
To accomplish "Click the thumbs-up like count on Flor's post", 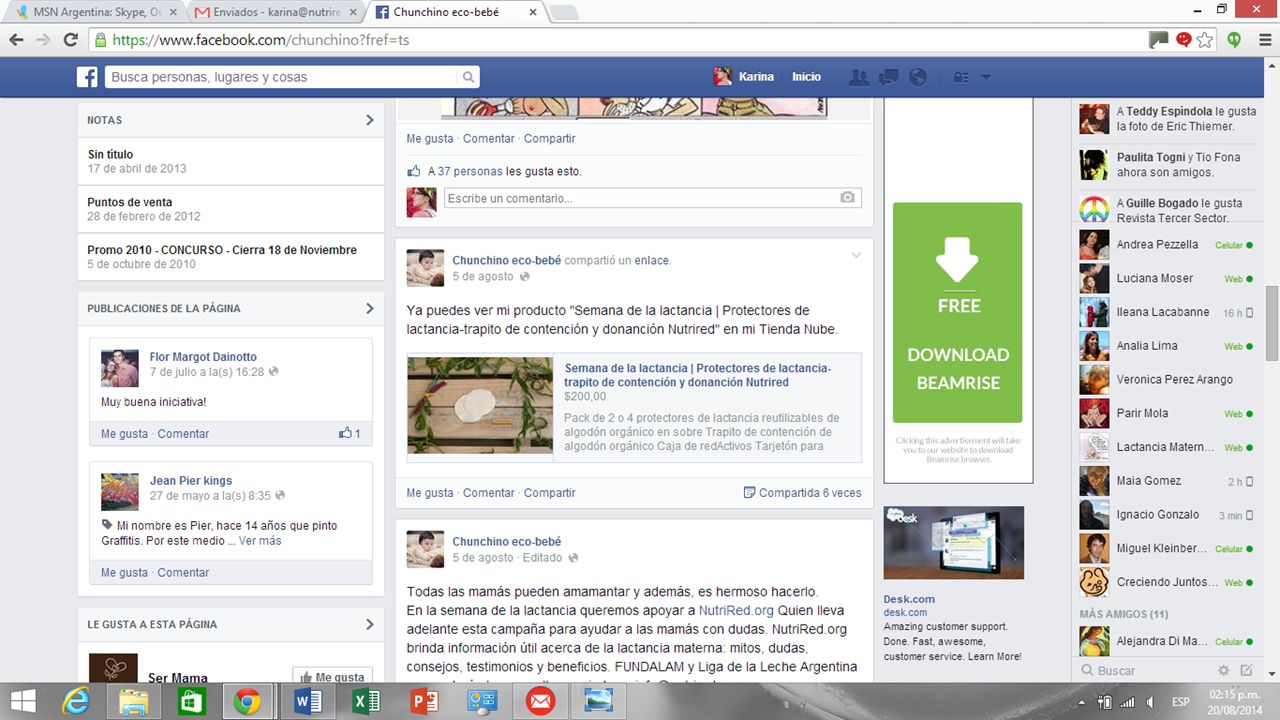I will (x=350, y=433).
